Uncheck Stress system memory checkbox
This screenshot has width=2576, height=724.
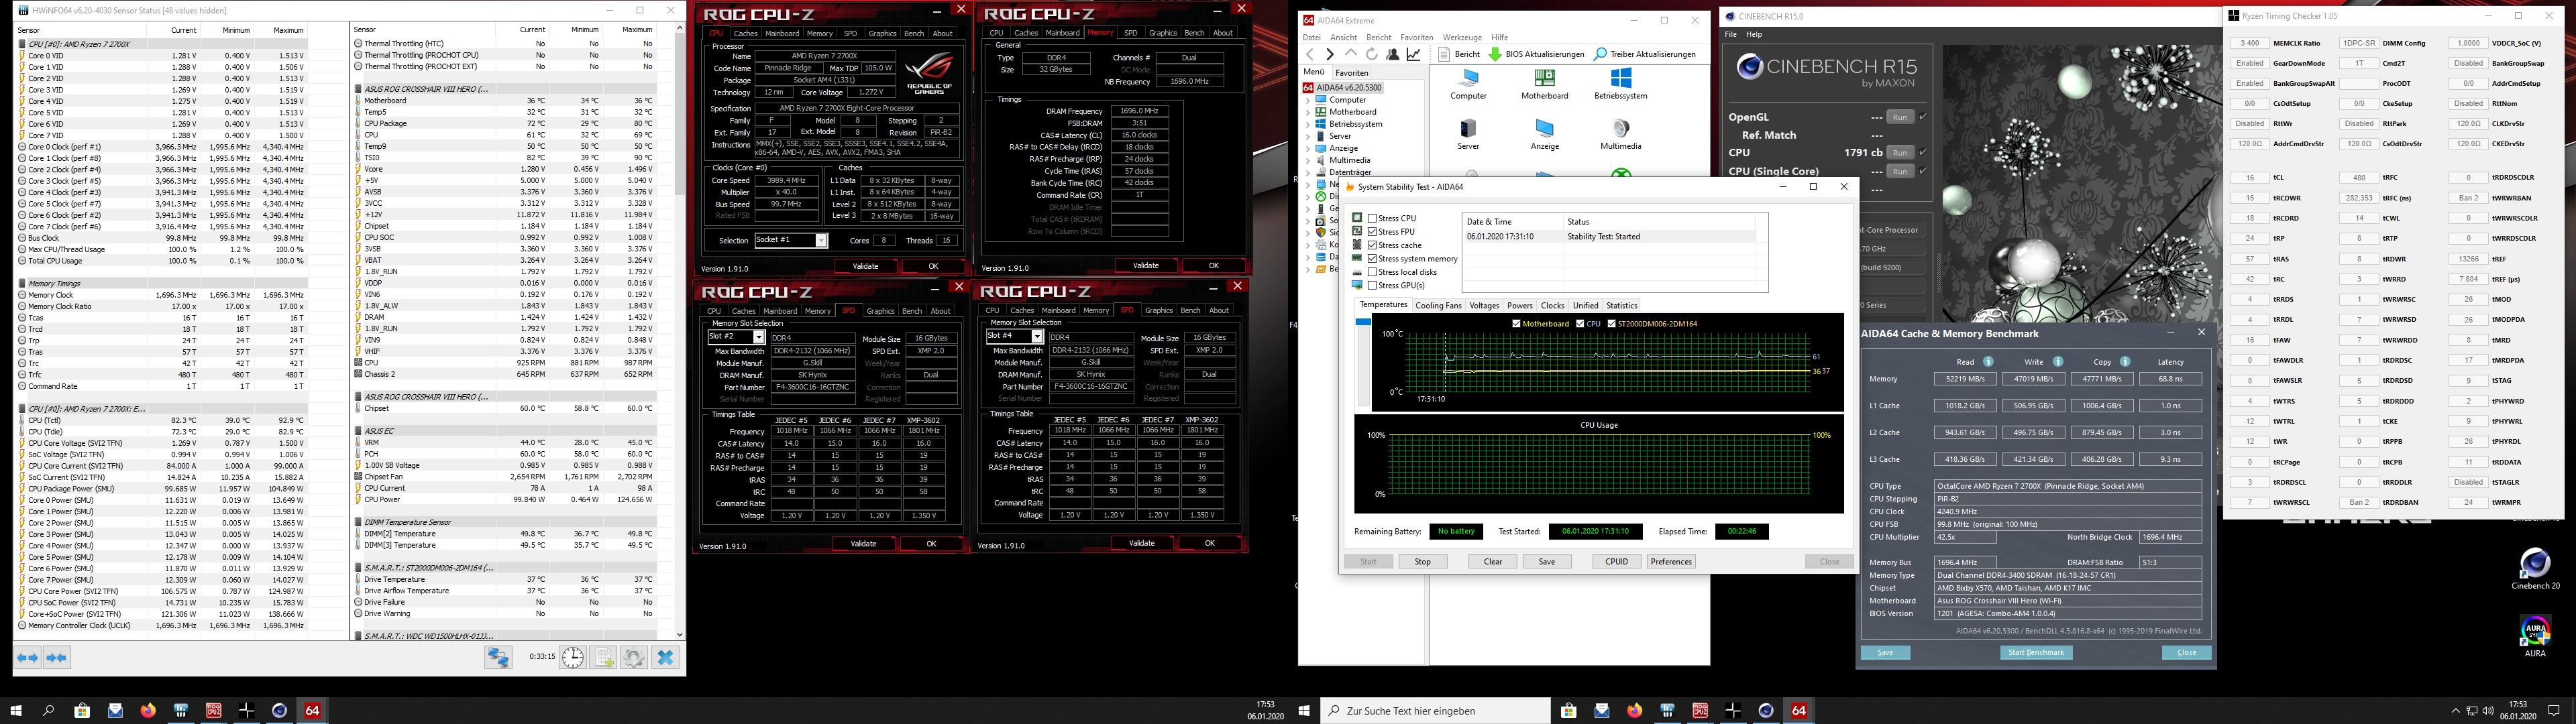click(1373, 258)
